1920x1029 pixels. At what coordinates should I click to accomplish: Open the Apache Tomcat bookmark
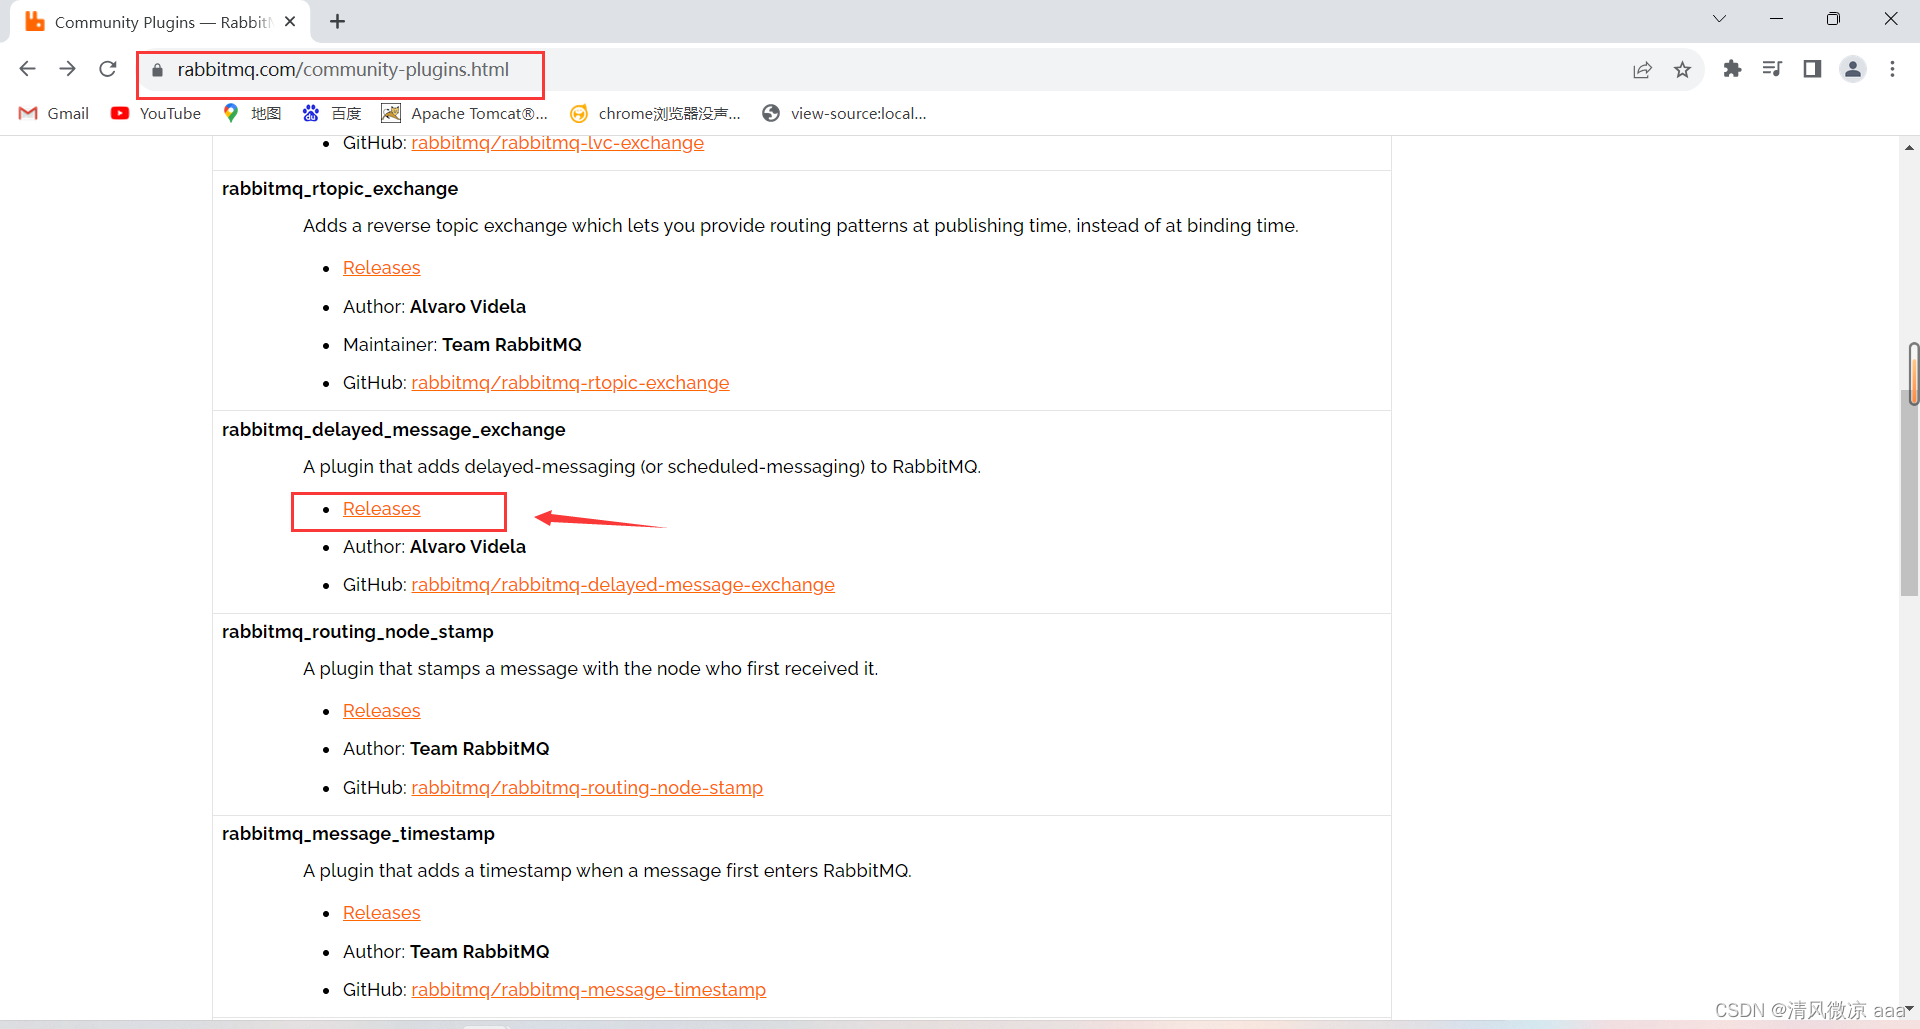tap(465, 113)
